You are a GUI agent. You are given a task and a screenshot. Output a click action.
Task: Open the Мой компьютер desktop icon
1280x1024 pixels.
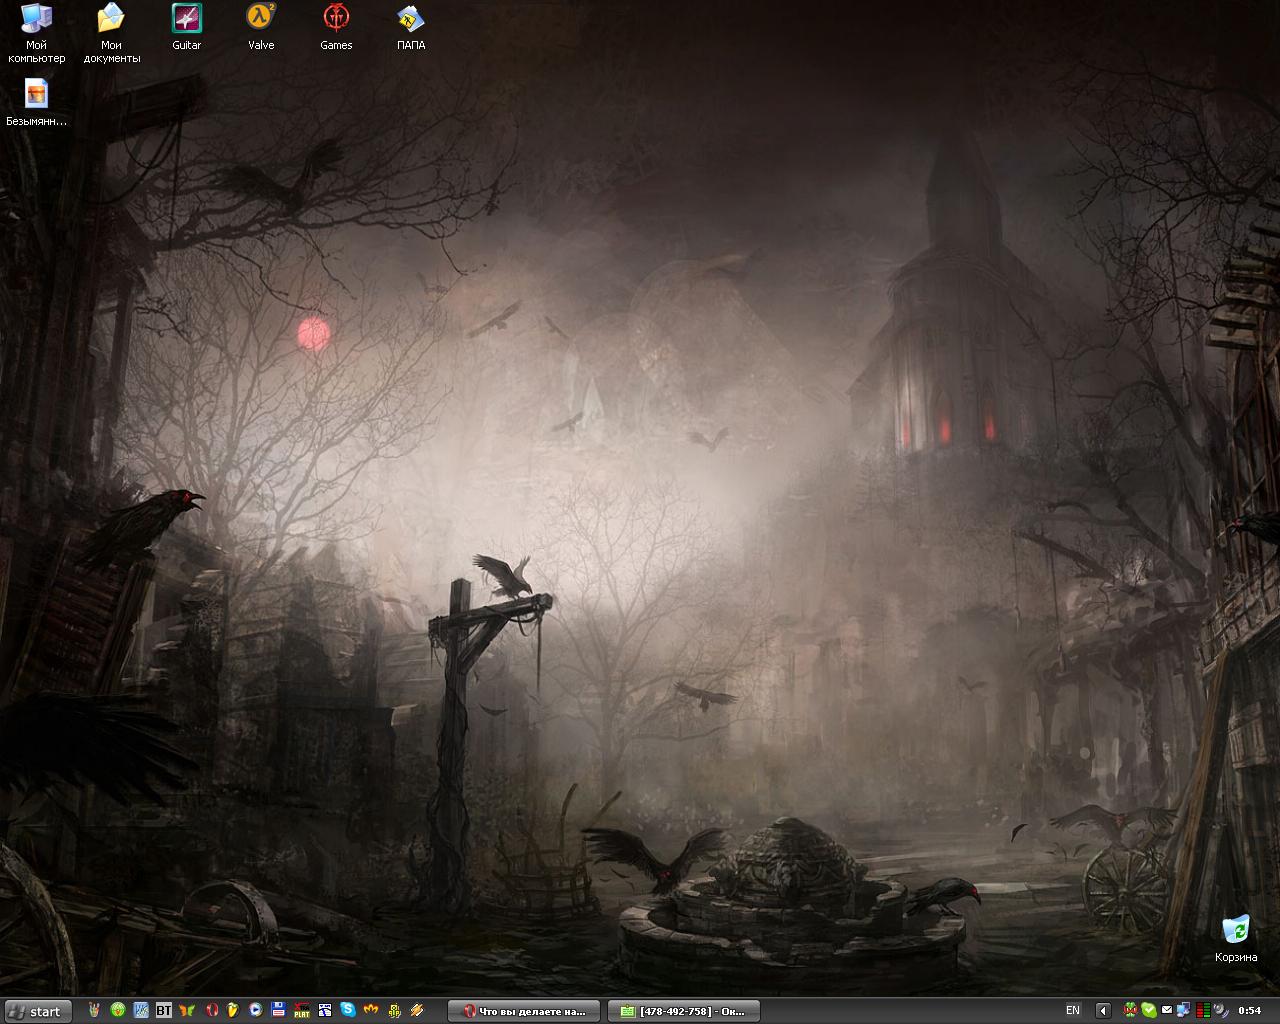click(x=36, y=33)
